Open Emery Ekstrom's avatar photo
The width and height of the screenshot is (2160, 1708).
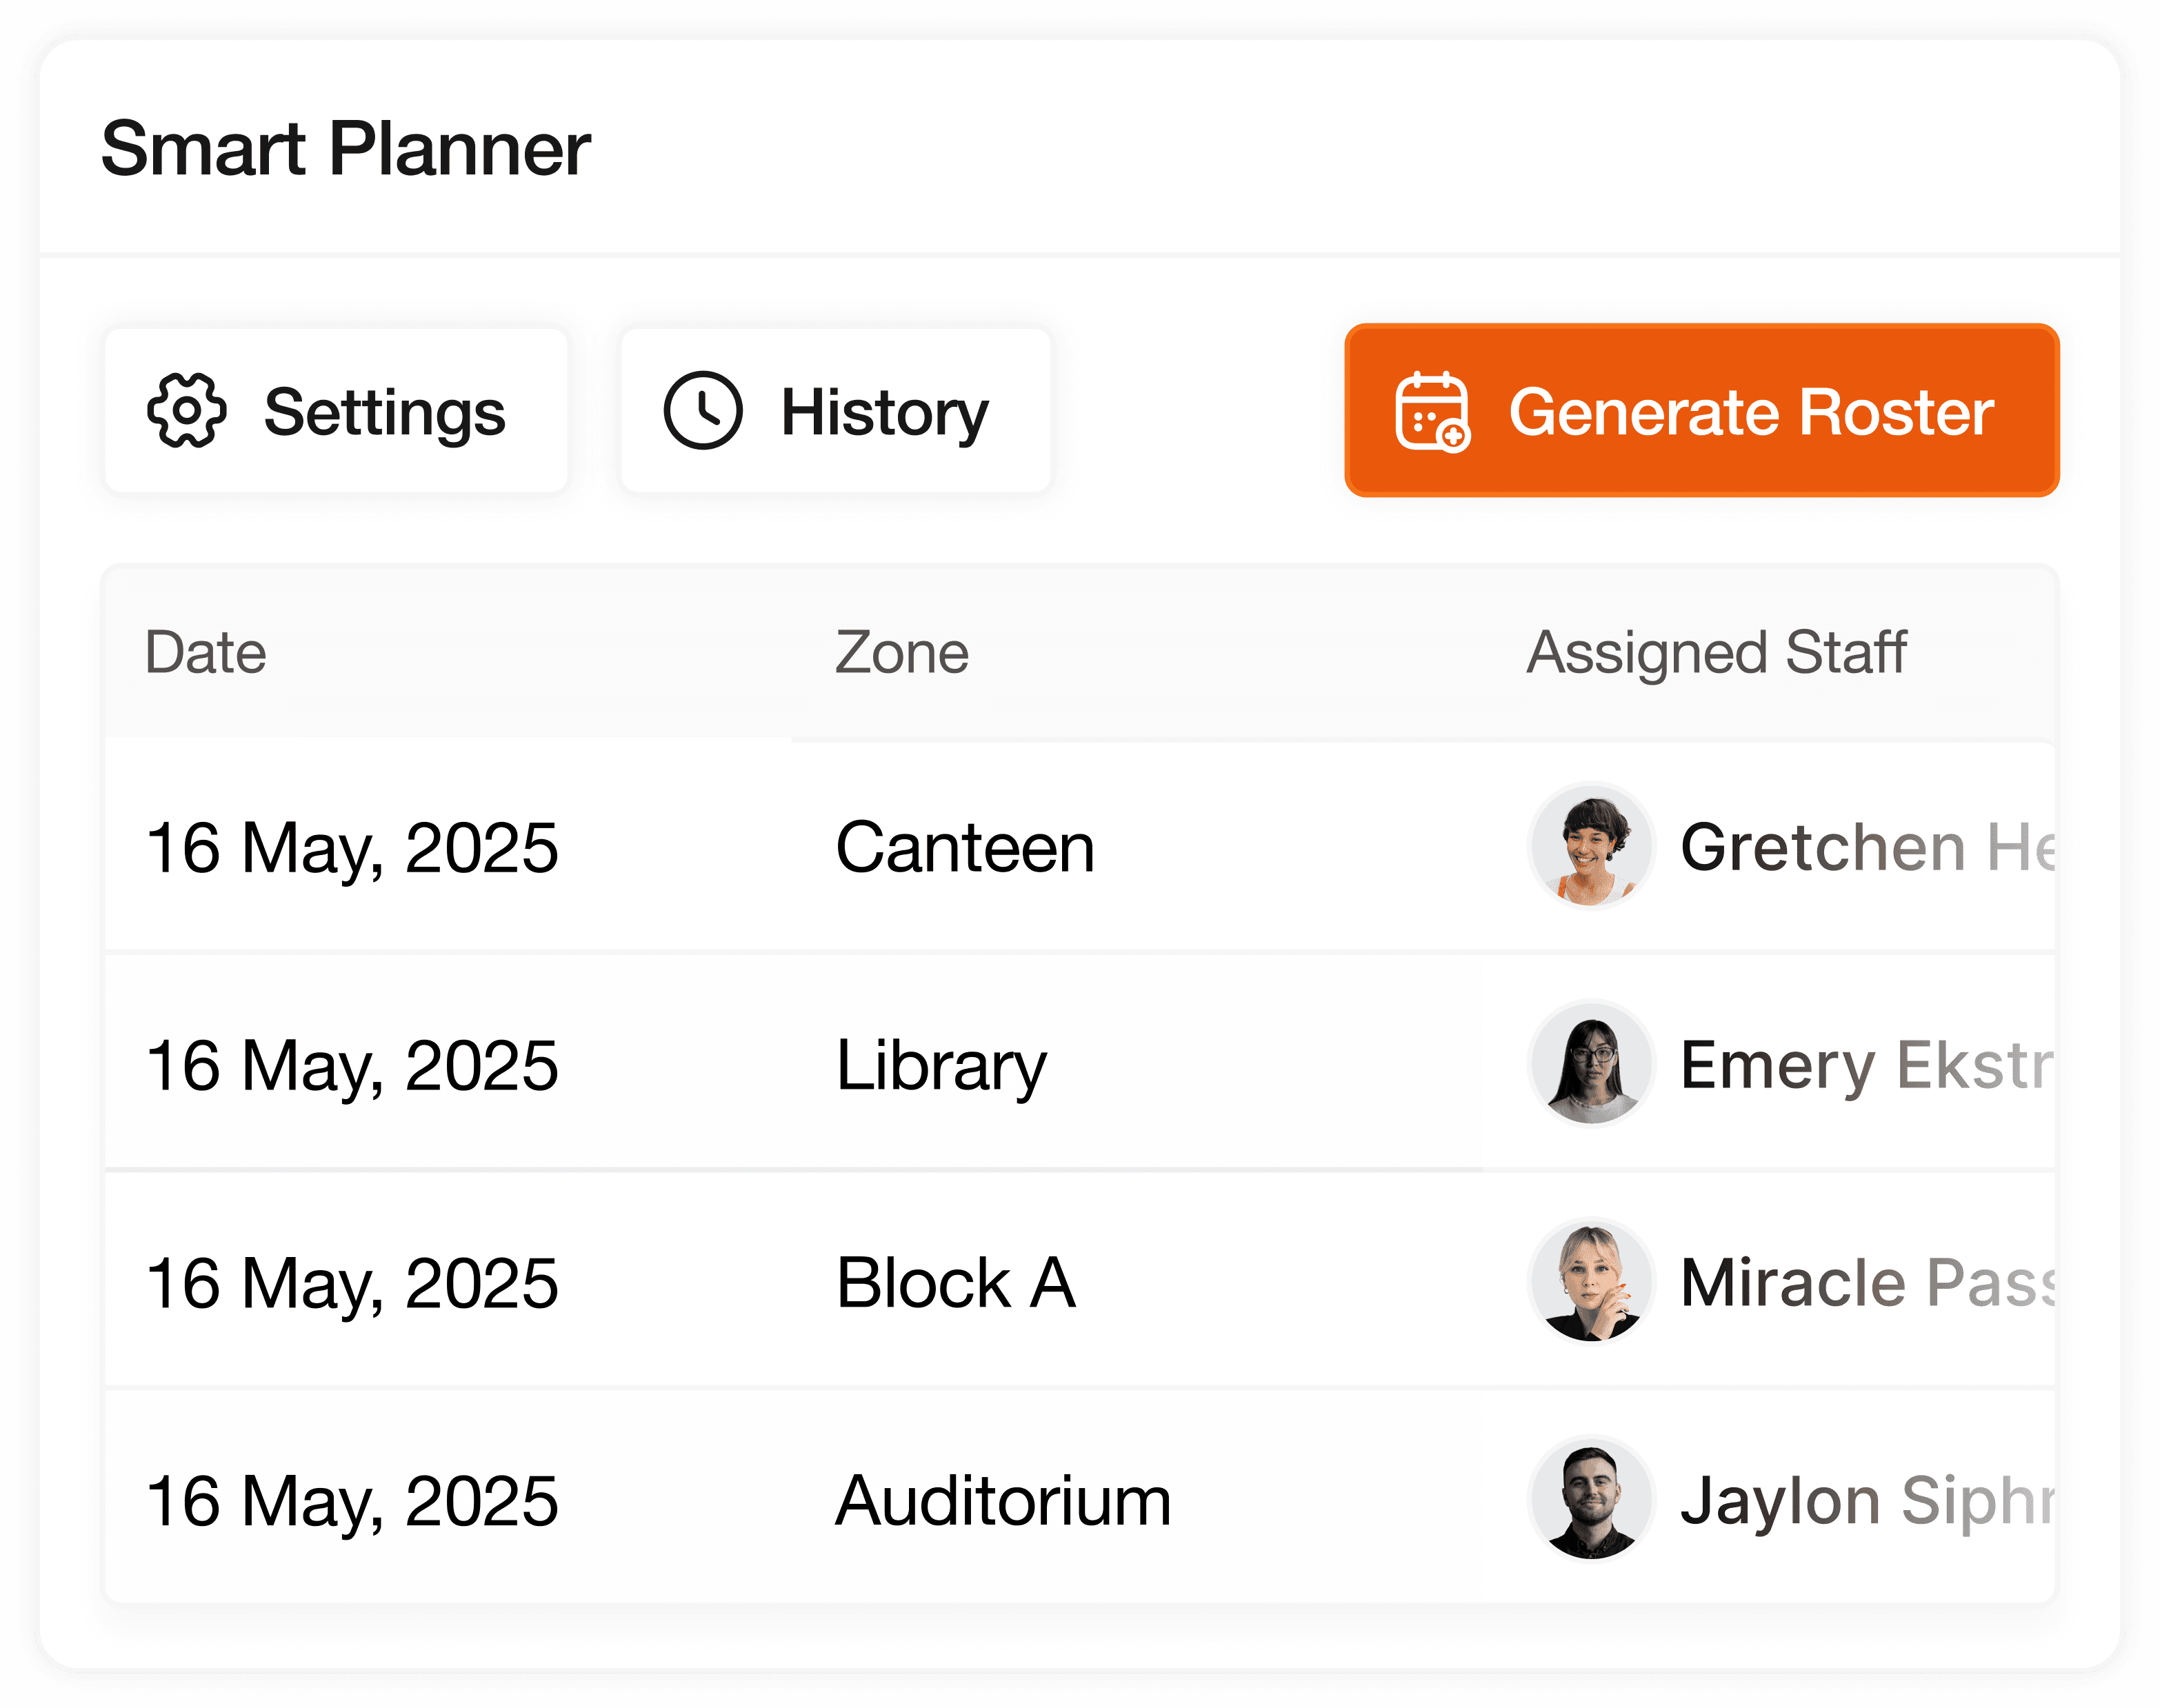(x=1591, y=1064)
